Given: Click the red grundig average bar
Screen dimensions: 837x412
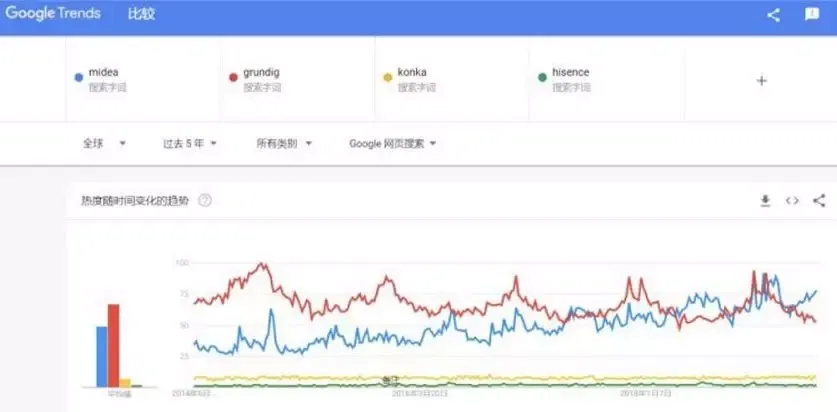Looking at the screenshot, I should [114, 345].
